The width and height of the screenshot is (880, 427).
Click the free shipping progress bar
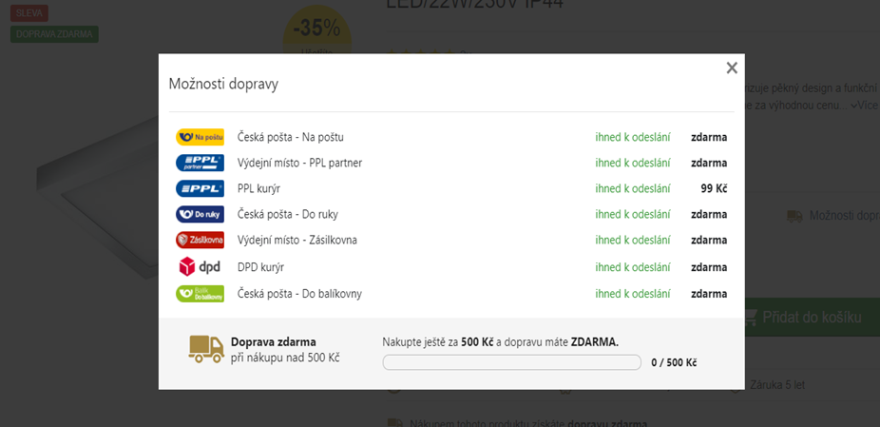[x=511, y=362]
